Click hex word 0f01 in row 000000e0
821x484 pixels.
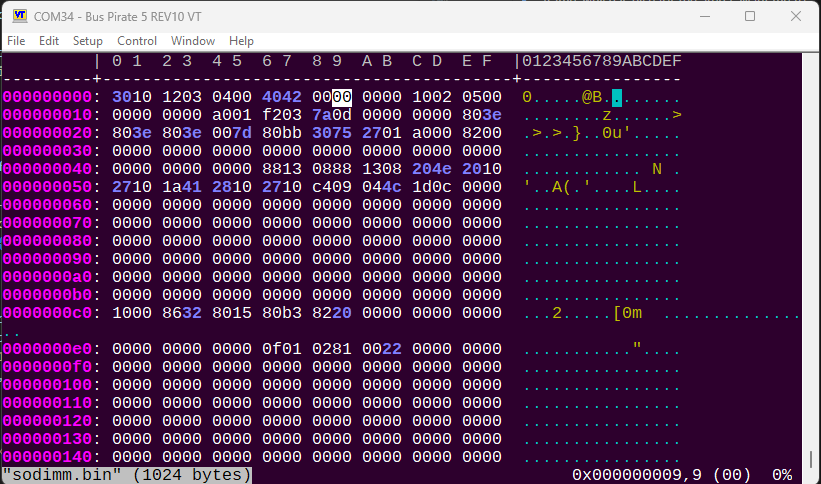click(x=282, y=349)
